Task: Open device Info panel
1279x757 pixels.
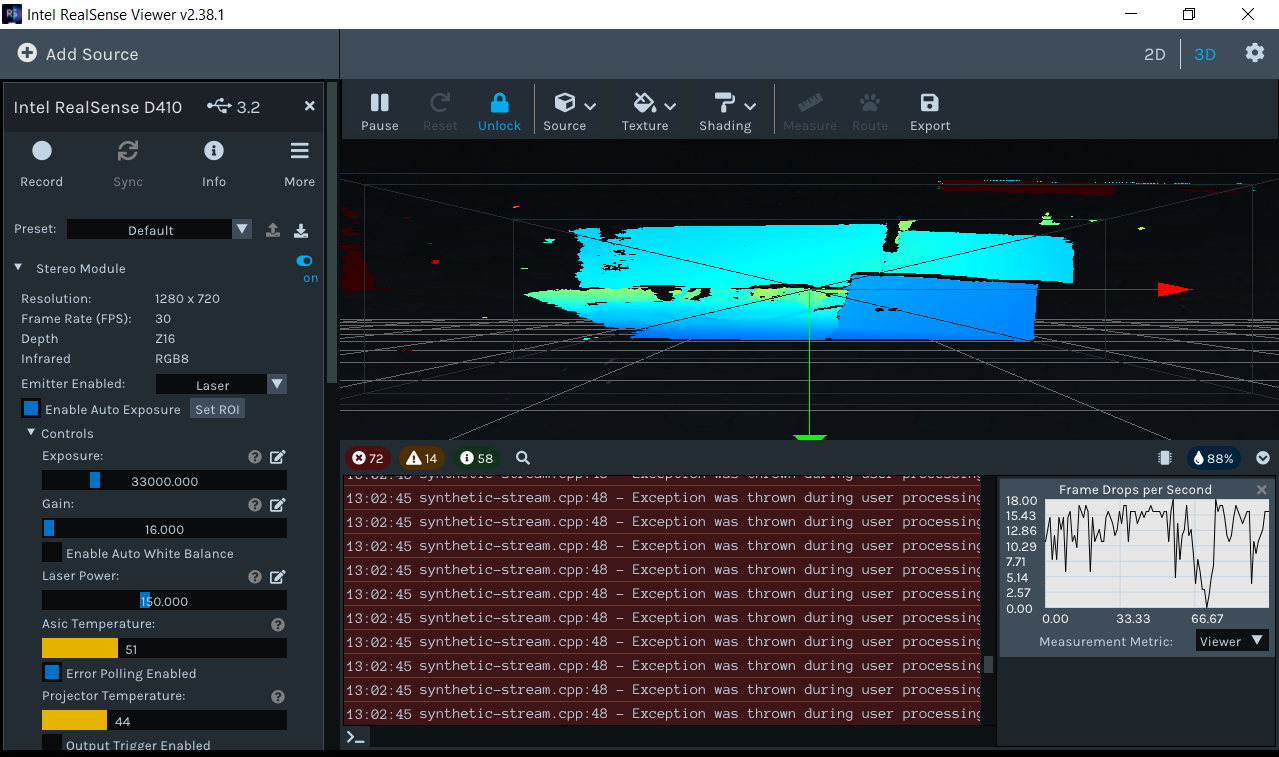Action: (213, 150)
